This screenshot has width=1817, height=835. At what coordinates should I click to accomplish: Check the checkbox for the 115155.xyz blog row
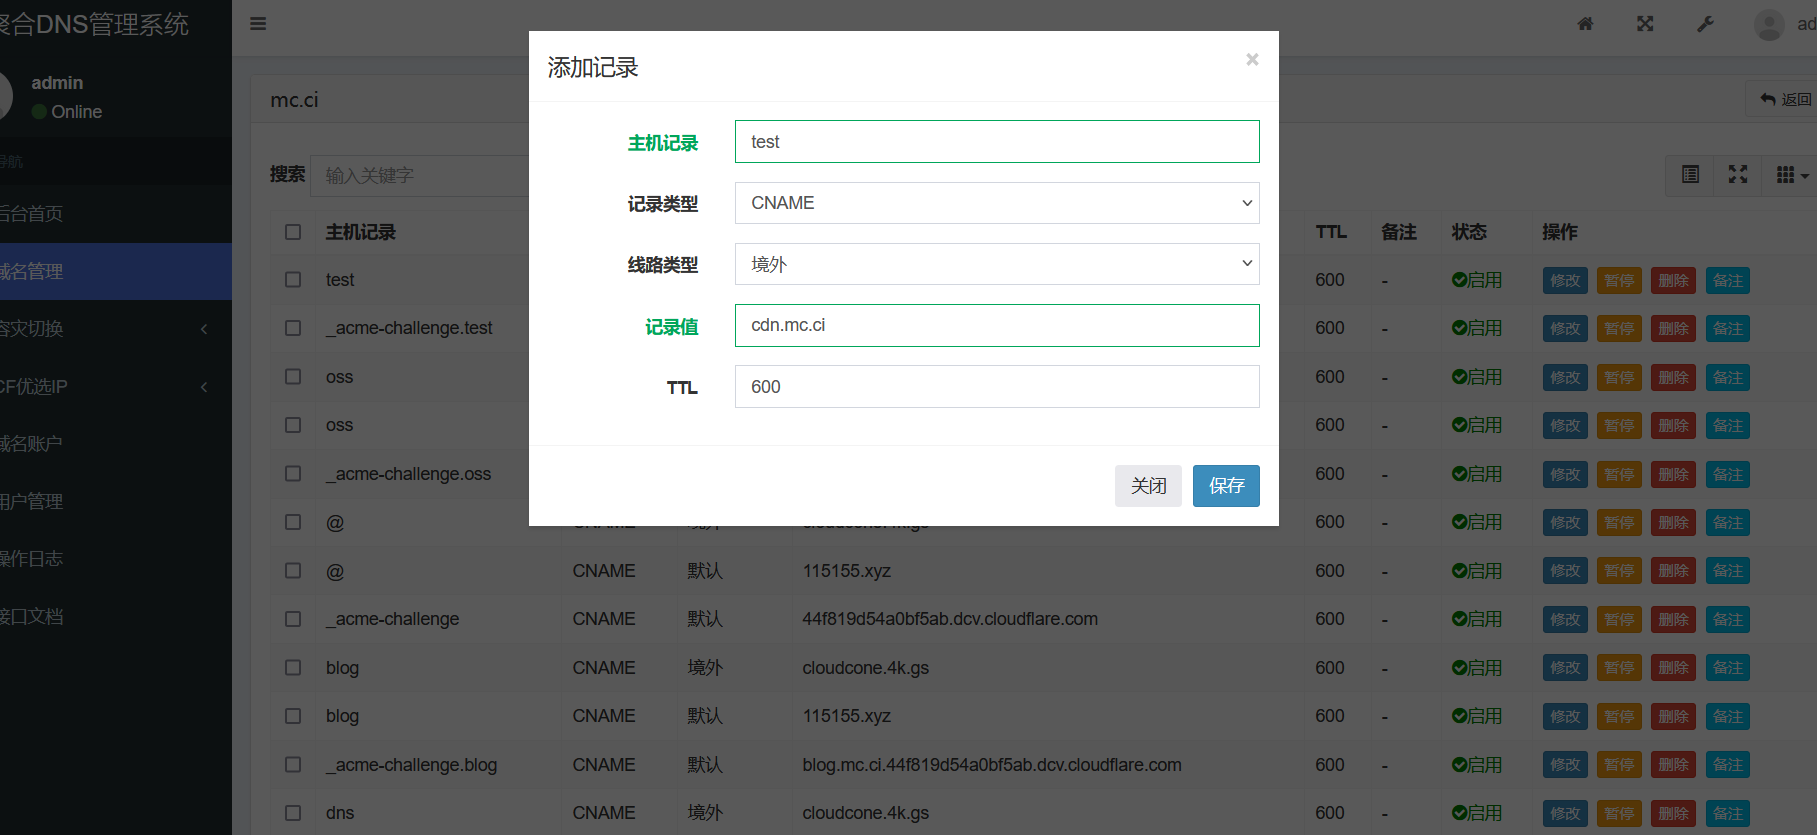pyautogui.click(x=293, y=716)
